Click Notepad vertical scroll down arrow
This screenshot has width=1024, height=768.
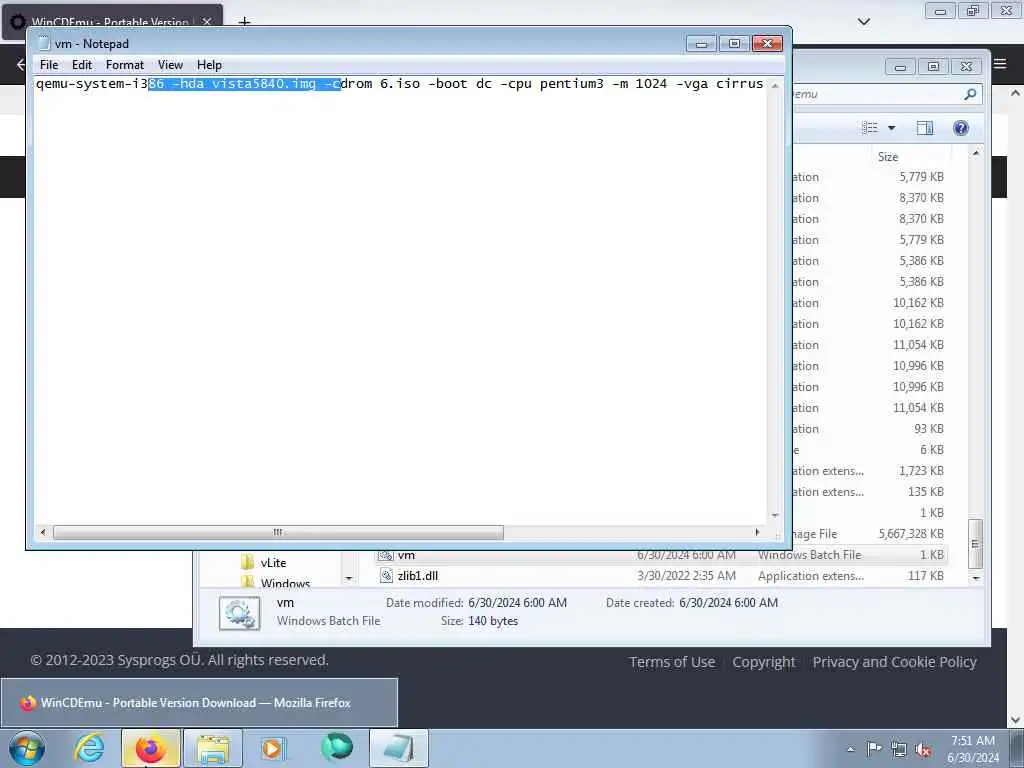(775, 515)
